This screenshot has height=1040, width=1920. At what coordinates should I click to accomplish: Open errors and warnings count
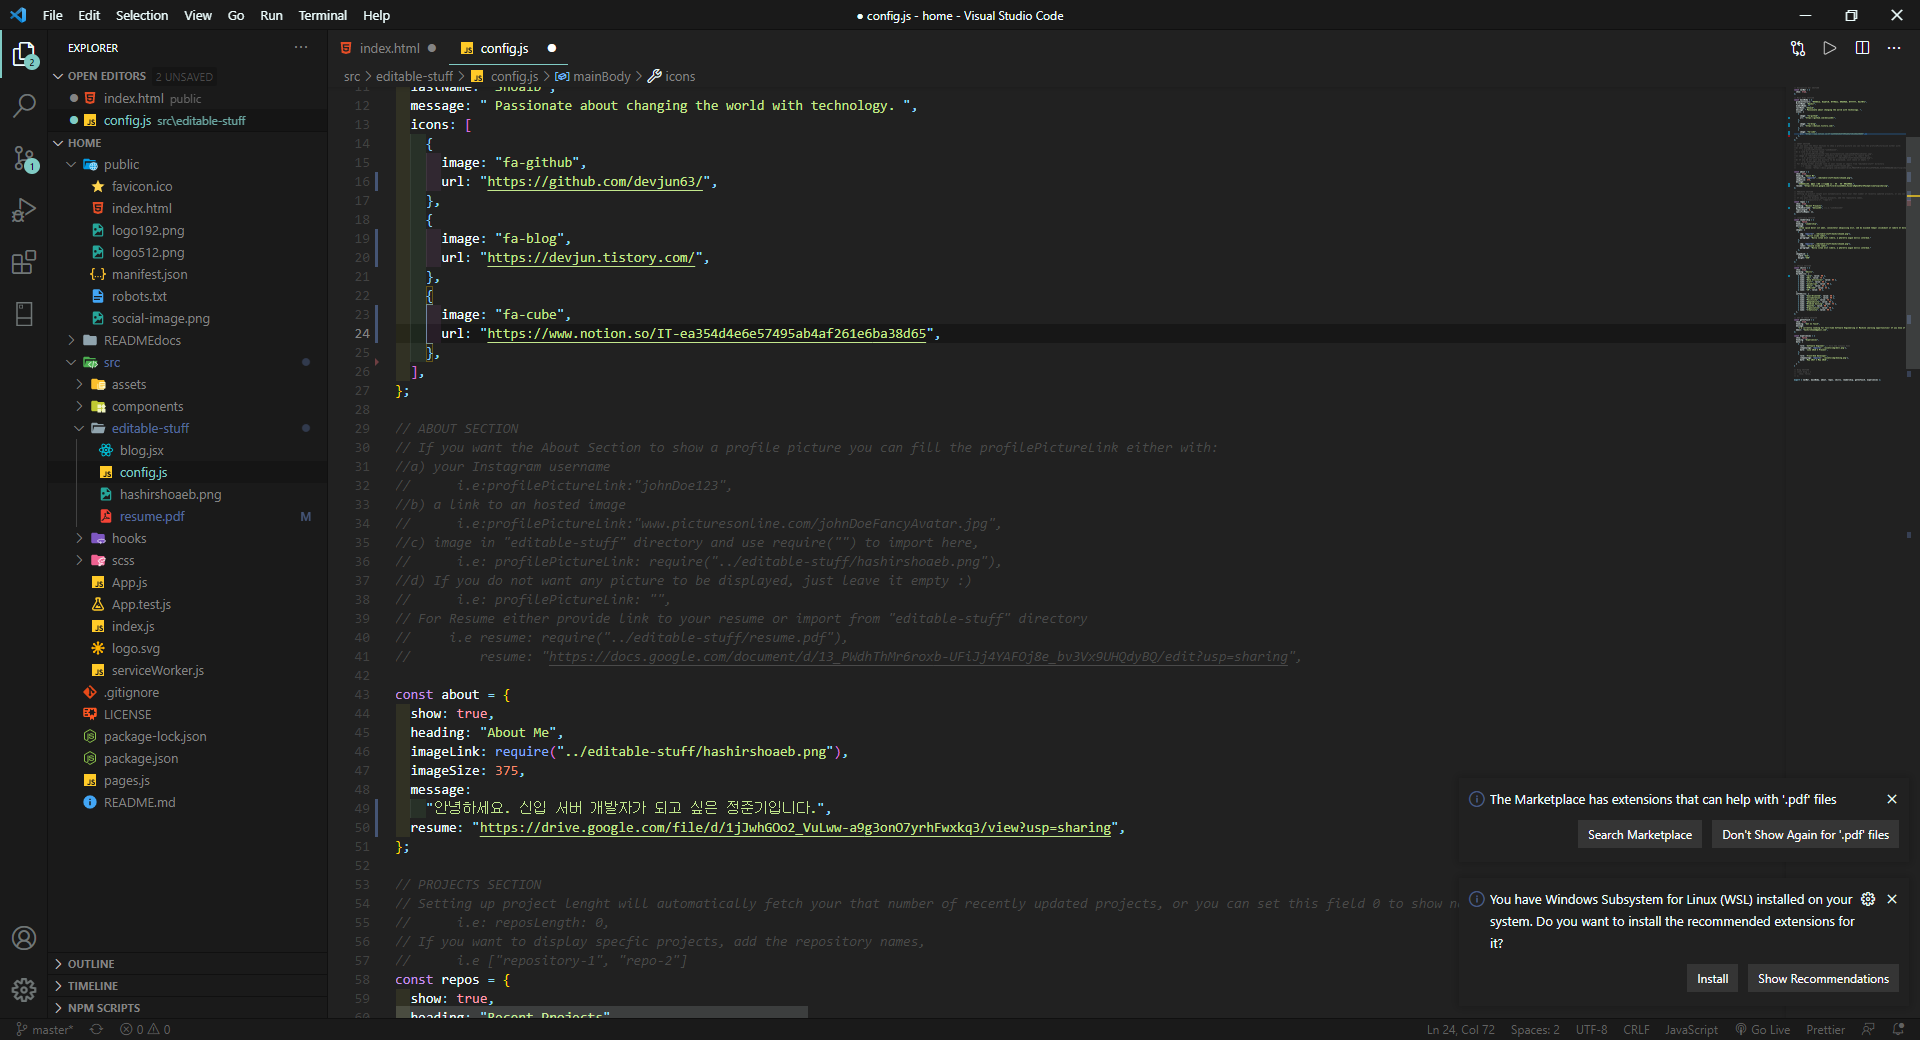click(x=145, y=1029)
